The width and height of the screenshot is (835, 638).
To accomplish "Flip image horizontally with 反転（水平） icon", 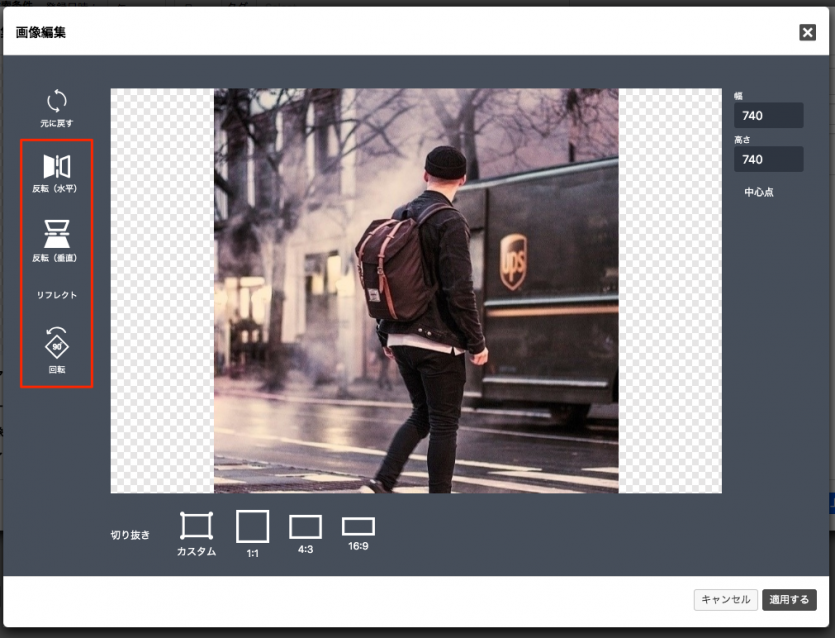I will pyautogui.click(x=56, y=166).
